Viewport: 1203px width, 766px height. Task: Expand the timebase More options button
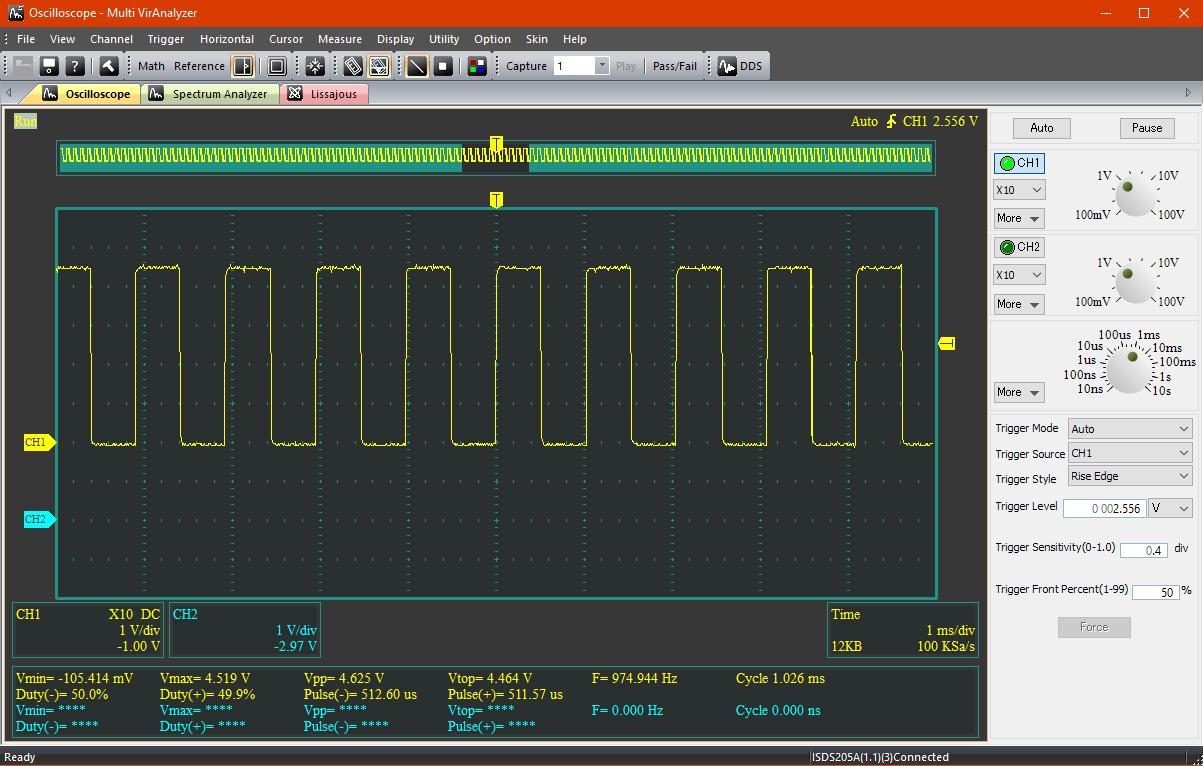coord(1019,392)
